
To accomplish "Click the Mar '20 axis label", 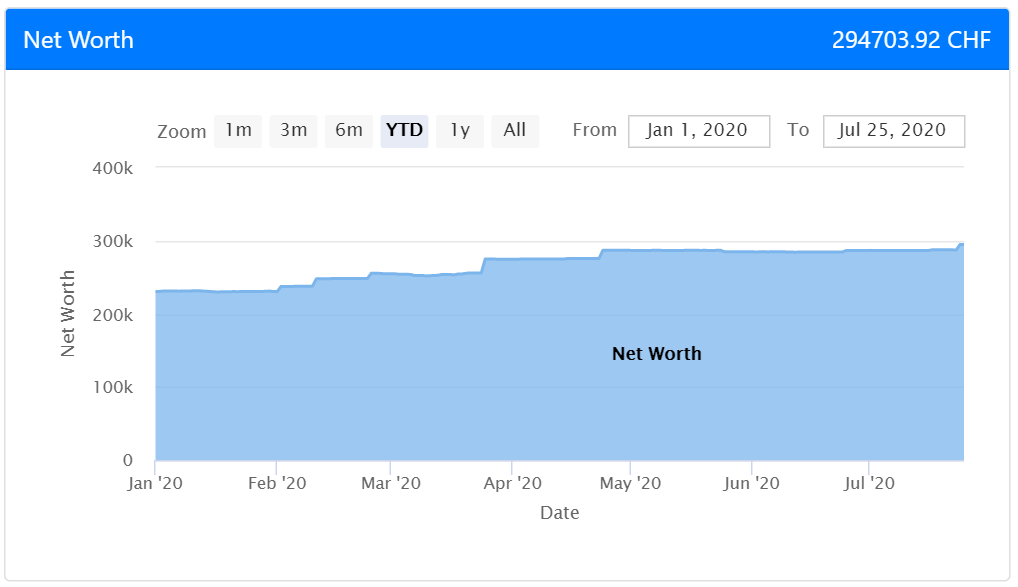I will click(391, 483).
